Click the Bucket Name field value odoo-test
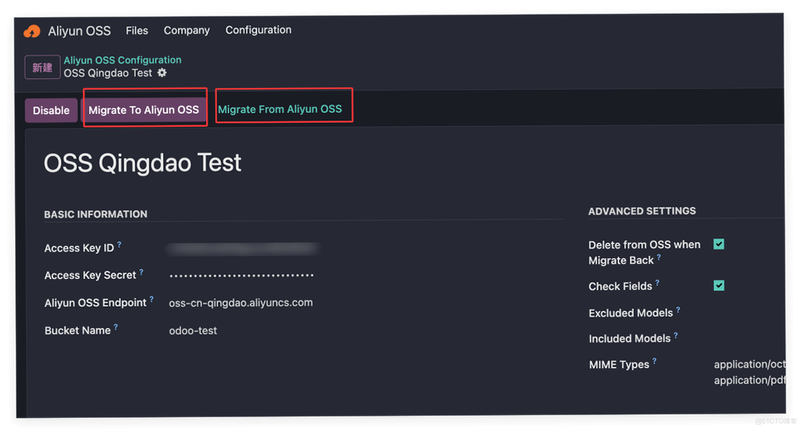 [193, 331]
